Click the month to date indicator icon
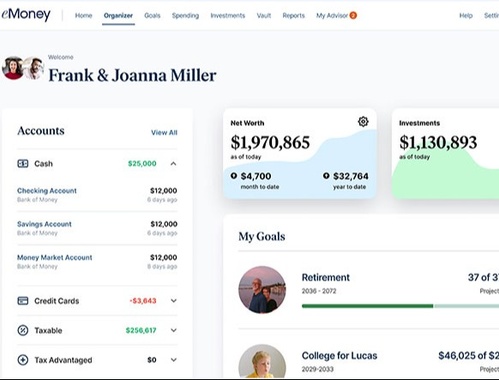The image size is (499, 380). [234, 176]
